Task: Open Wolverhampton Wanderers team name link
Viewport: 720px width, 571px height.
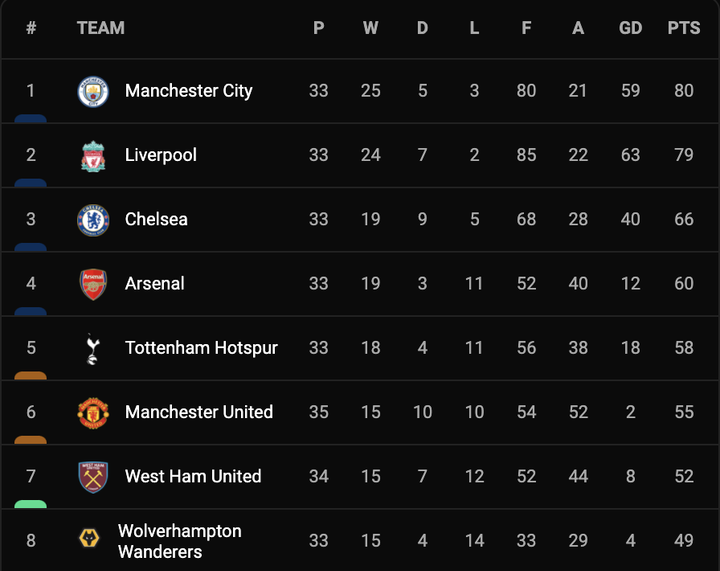Action: pyautogui.click(x=180, y=541)
